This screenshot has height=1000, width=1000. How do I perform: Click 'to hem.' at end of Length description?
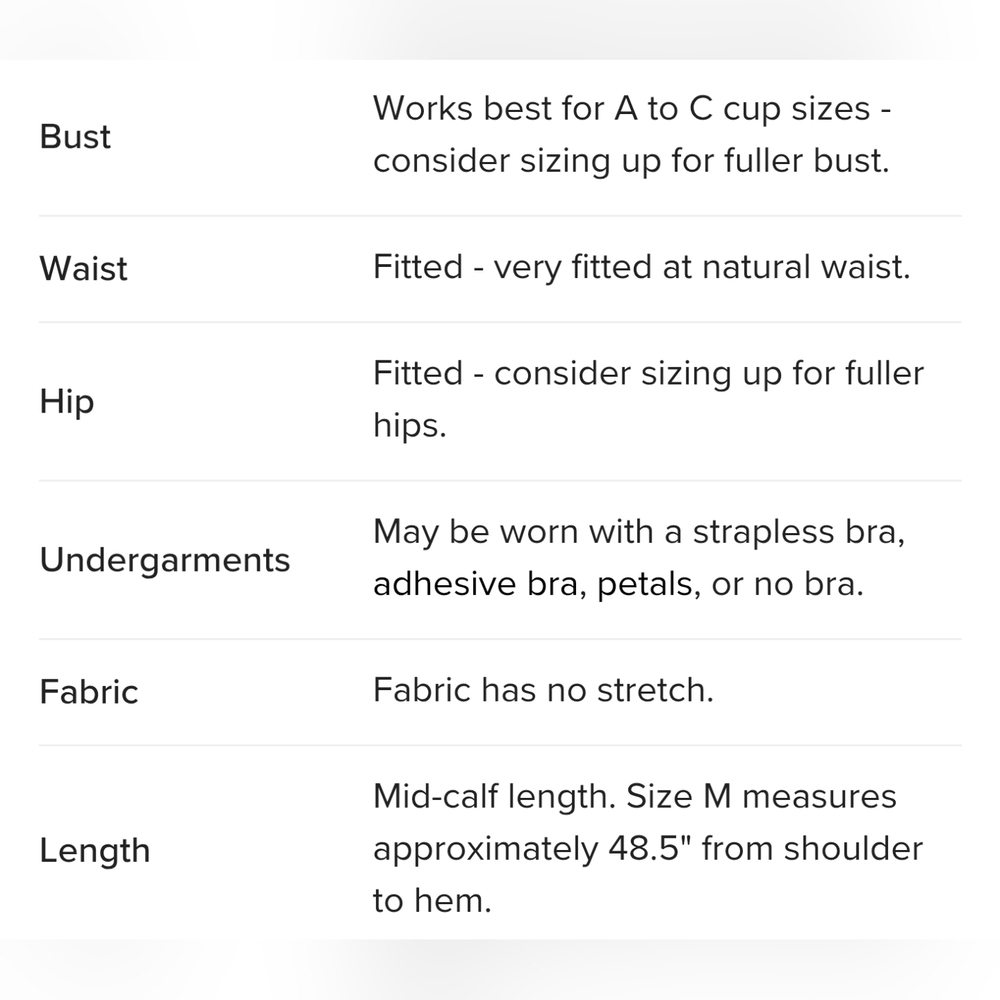(x=432, y=901)
